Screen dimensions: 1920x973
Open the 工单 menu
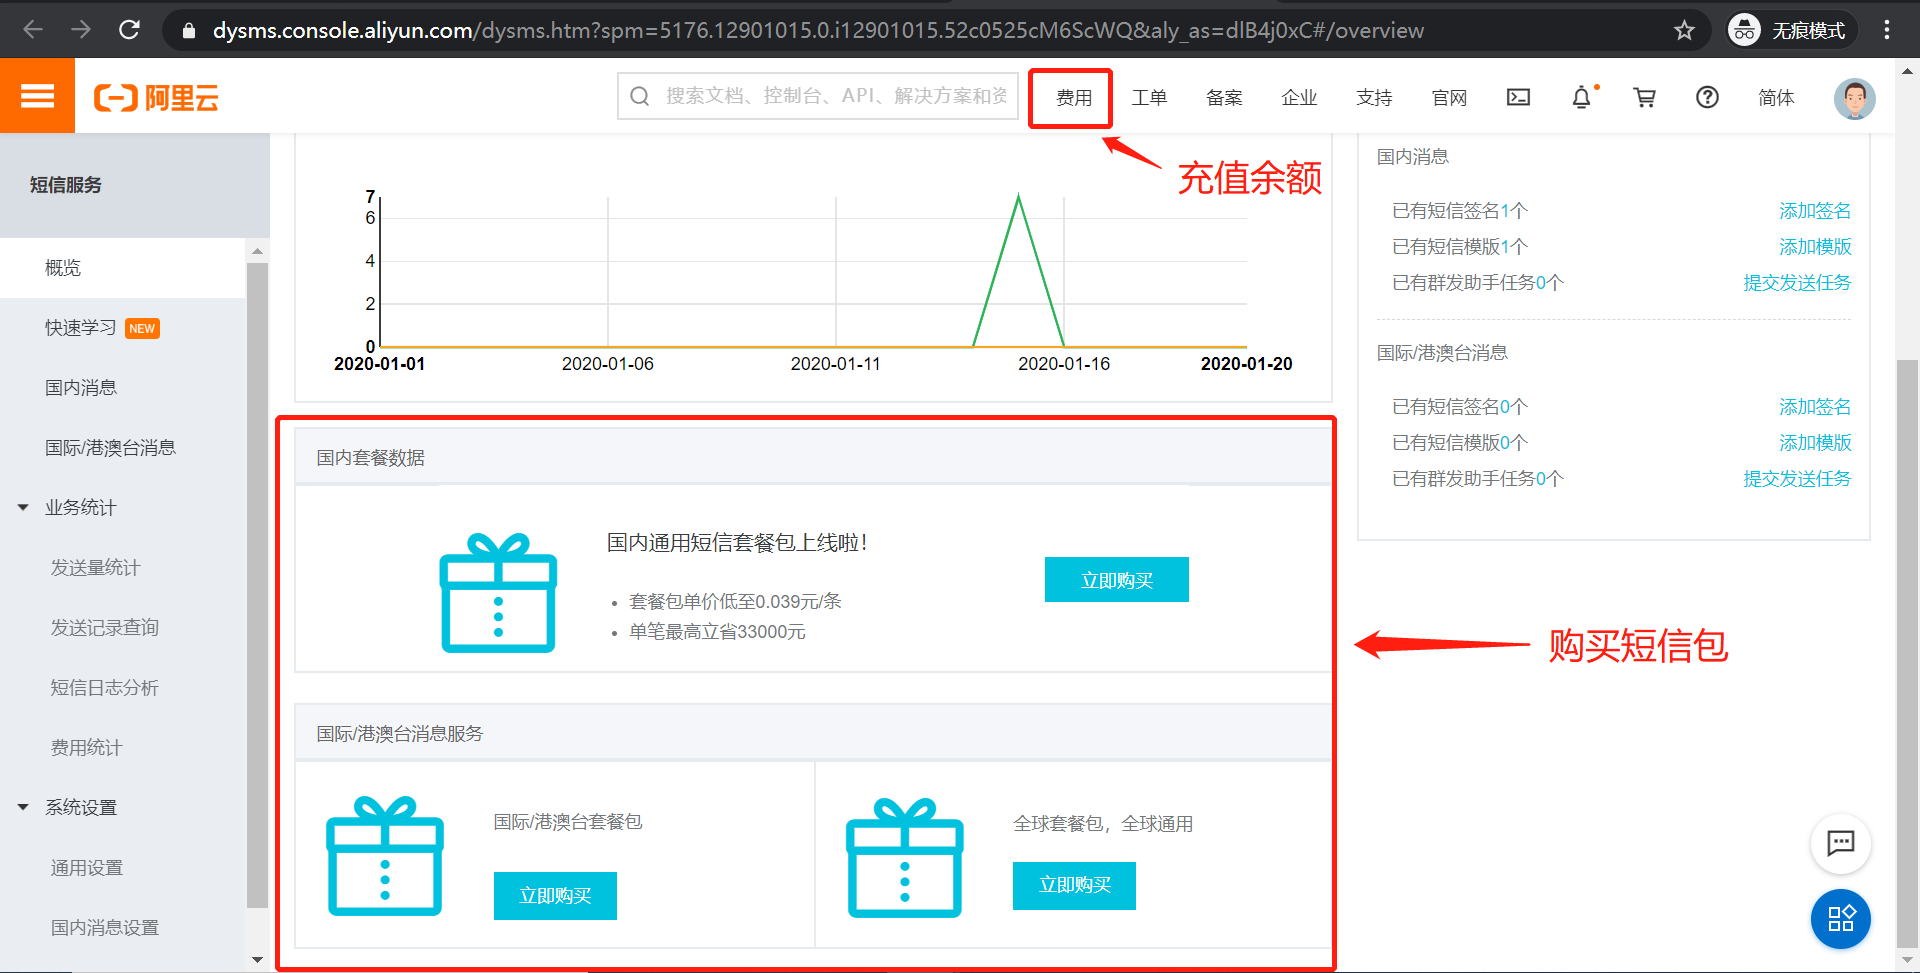coord(1149,97)
